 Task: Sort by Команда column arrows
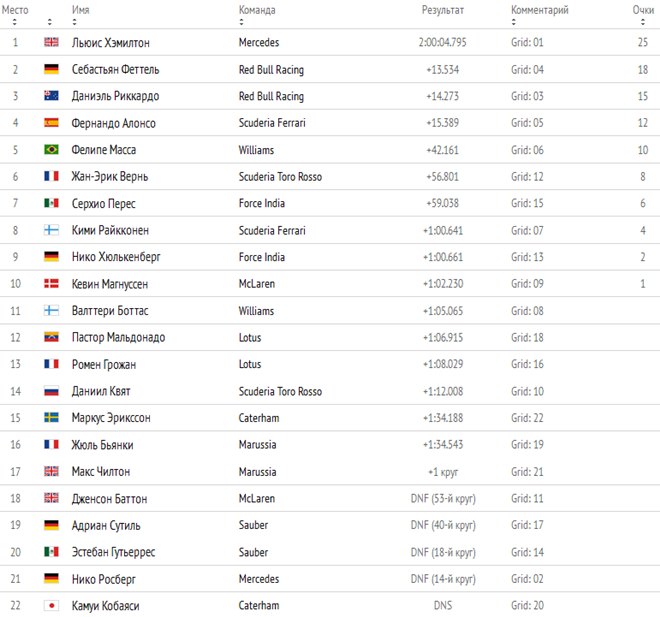coord(242,22)
